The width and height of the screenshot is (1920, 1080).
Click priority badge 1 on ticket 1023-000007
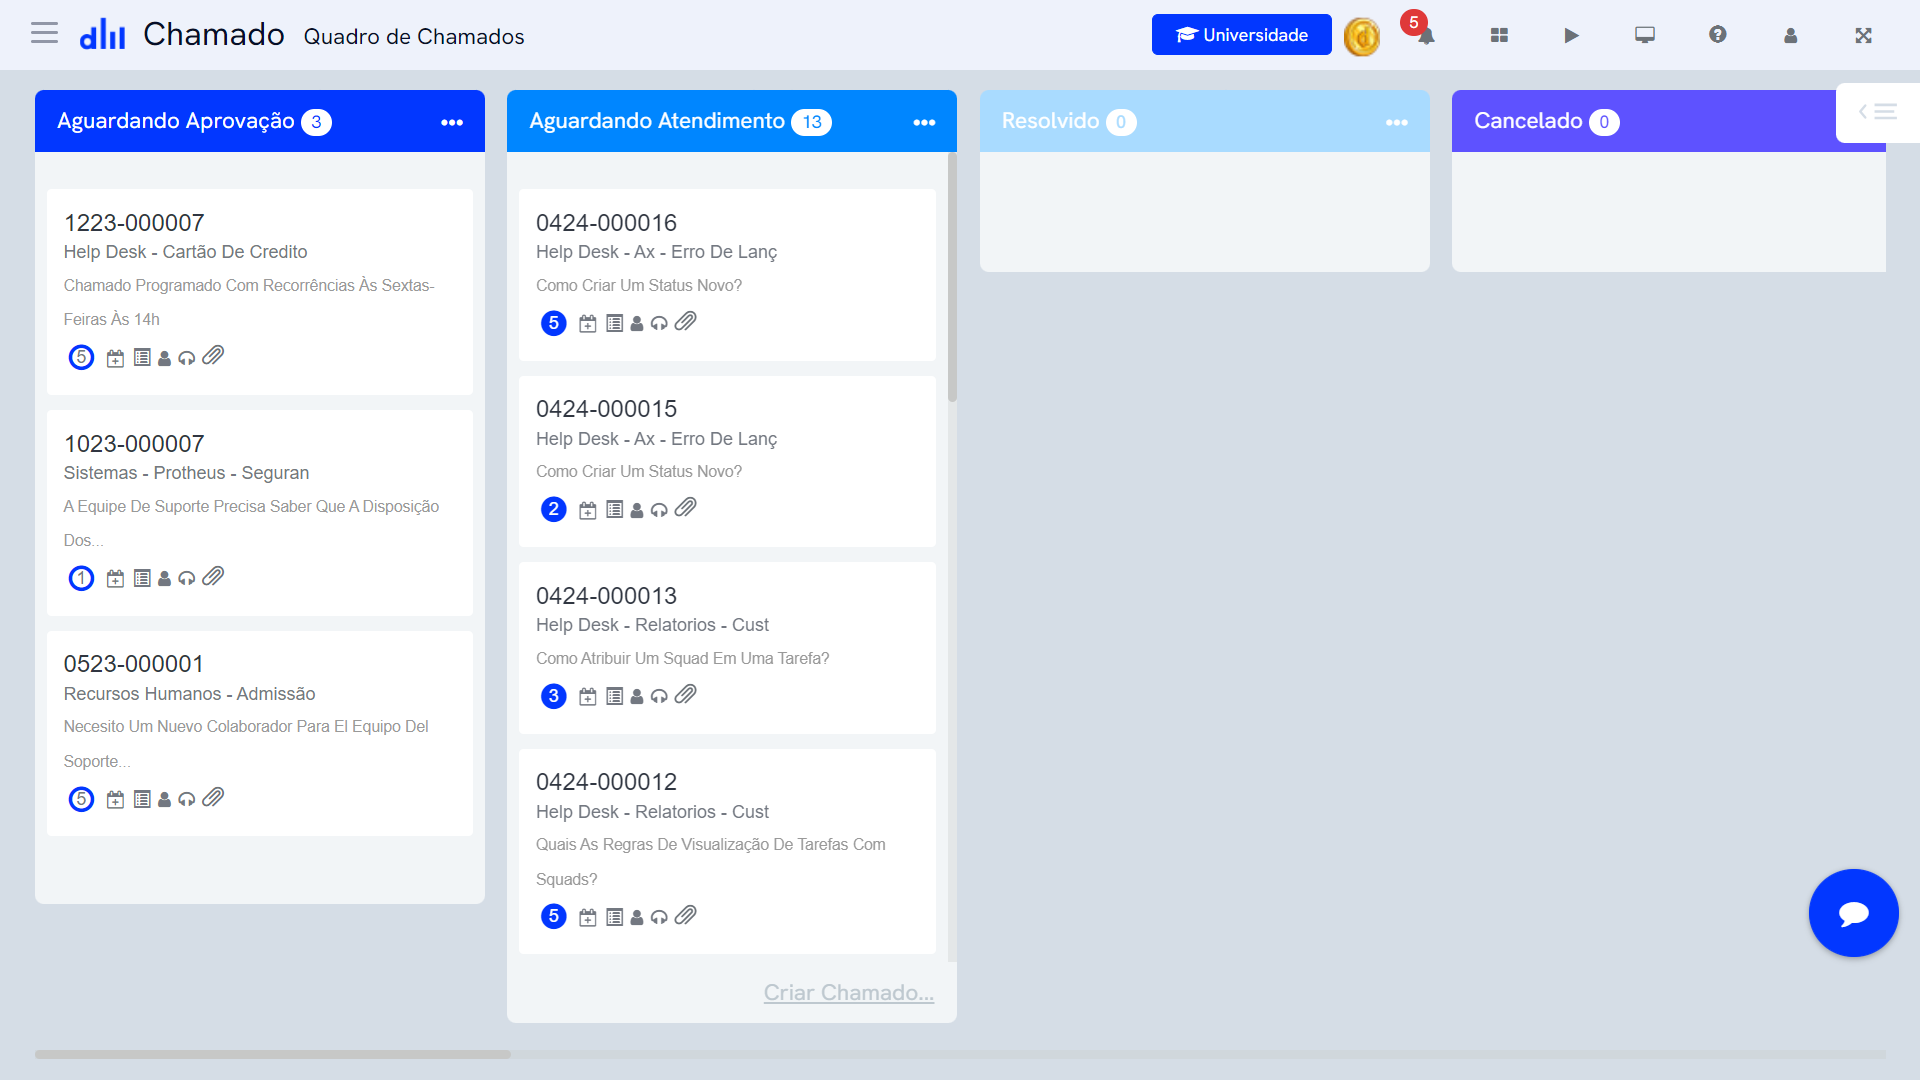tap(81, 578)
